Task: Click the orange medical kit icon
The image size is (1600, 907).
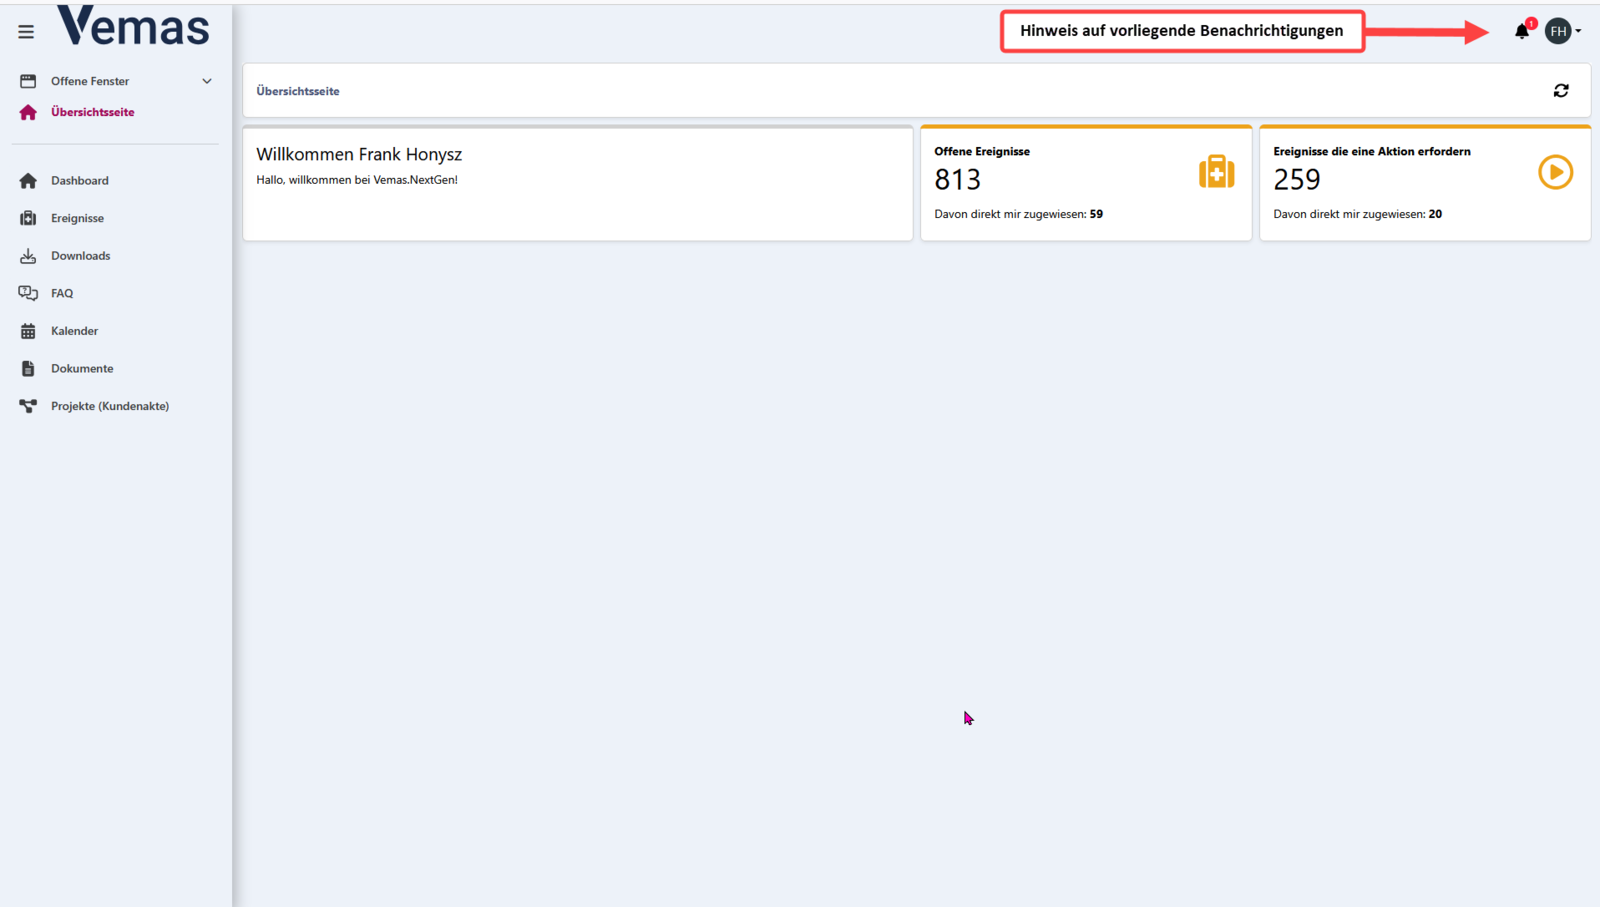Action: pos(1216,172)
